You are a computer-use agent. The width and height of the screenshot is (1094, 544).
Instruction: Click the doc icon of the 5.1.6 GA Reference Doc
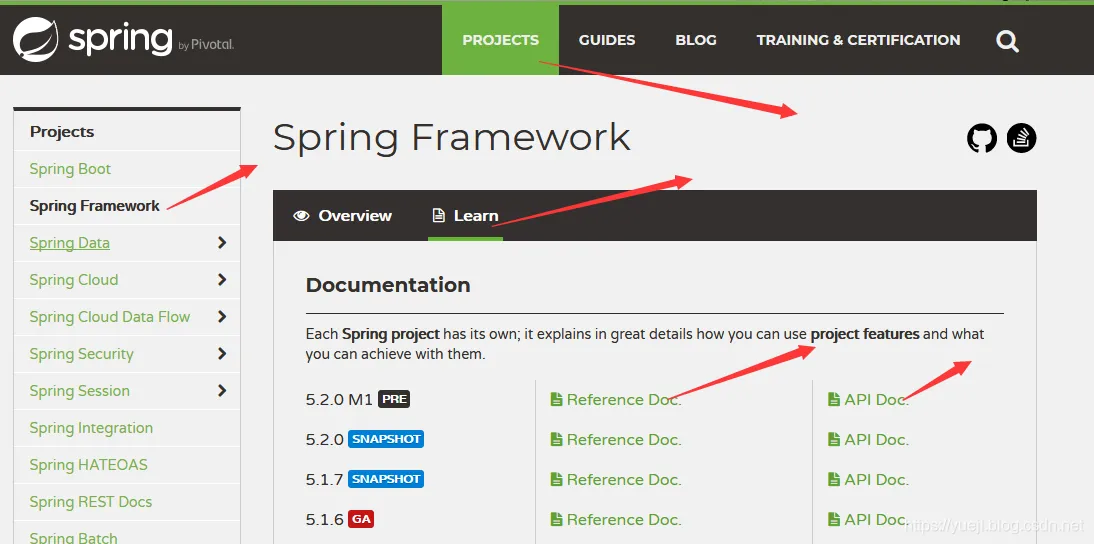556,520
